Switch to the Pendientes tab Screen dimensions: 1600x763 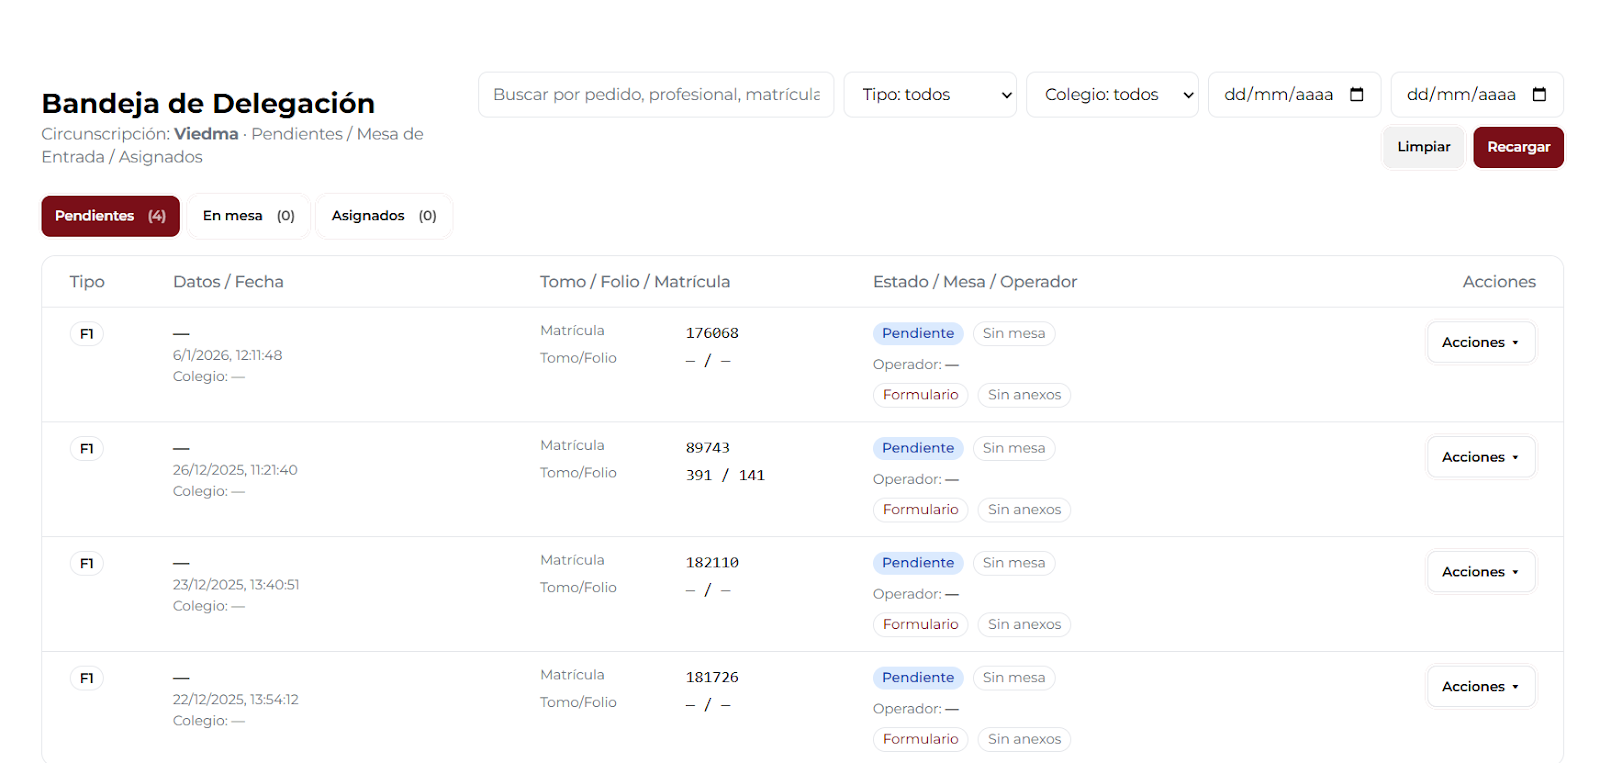[x=110, y=216]
